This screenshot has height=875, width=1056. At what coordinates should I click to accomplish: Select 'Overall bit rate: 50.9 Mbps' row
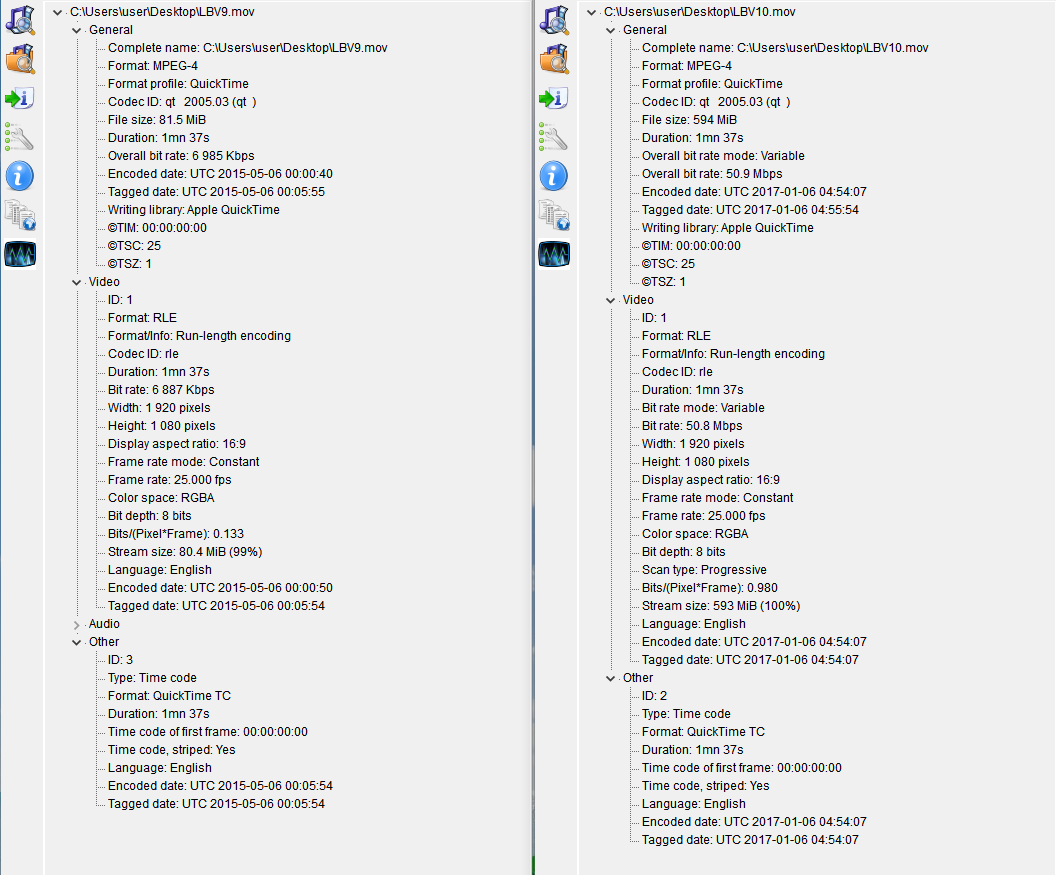click(x=713, y=174)
